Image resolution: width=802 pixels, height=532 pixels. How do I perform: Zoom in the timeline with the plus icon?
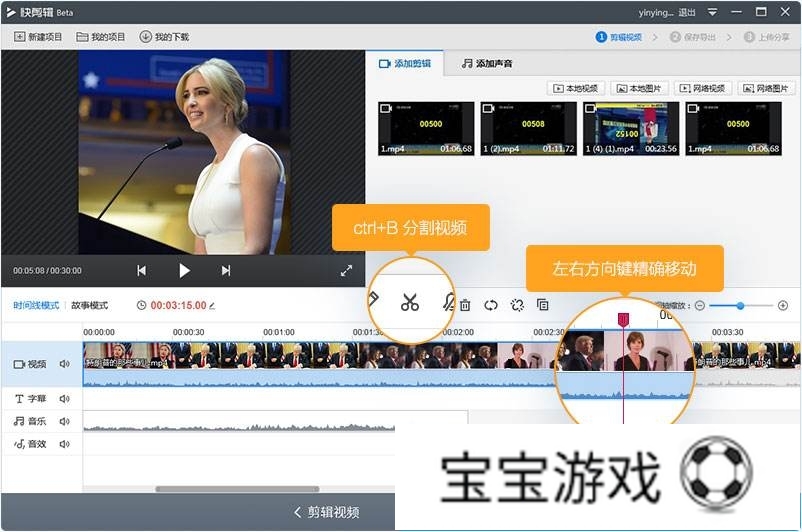pyautogui.click(x=783, y=305)
